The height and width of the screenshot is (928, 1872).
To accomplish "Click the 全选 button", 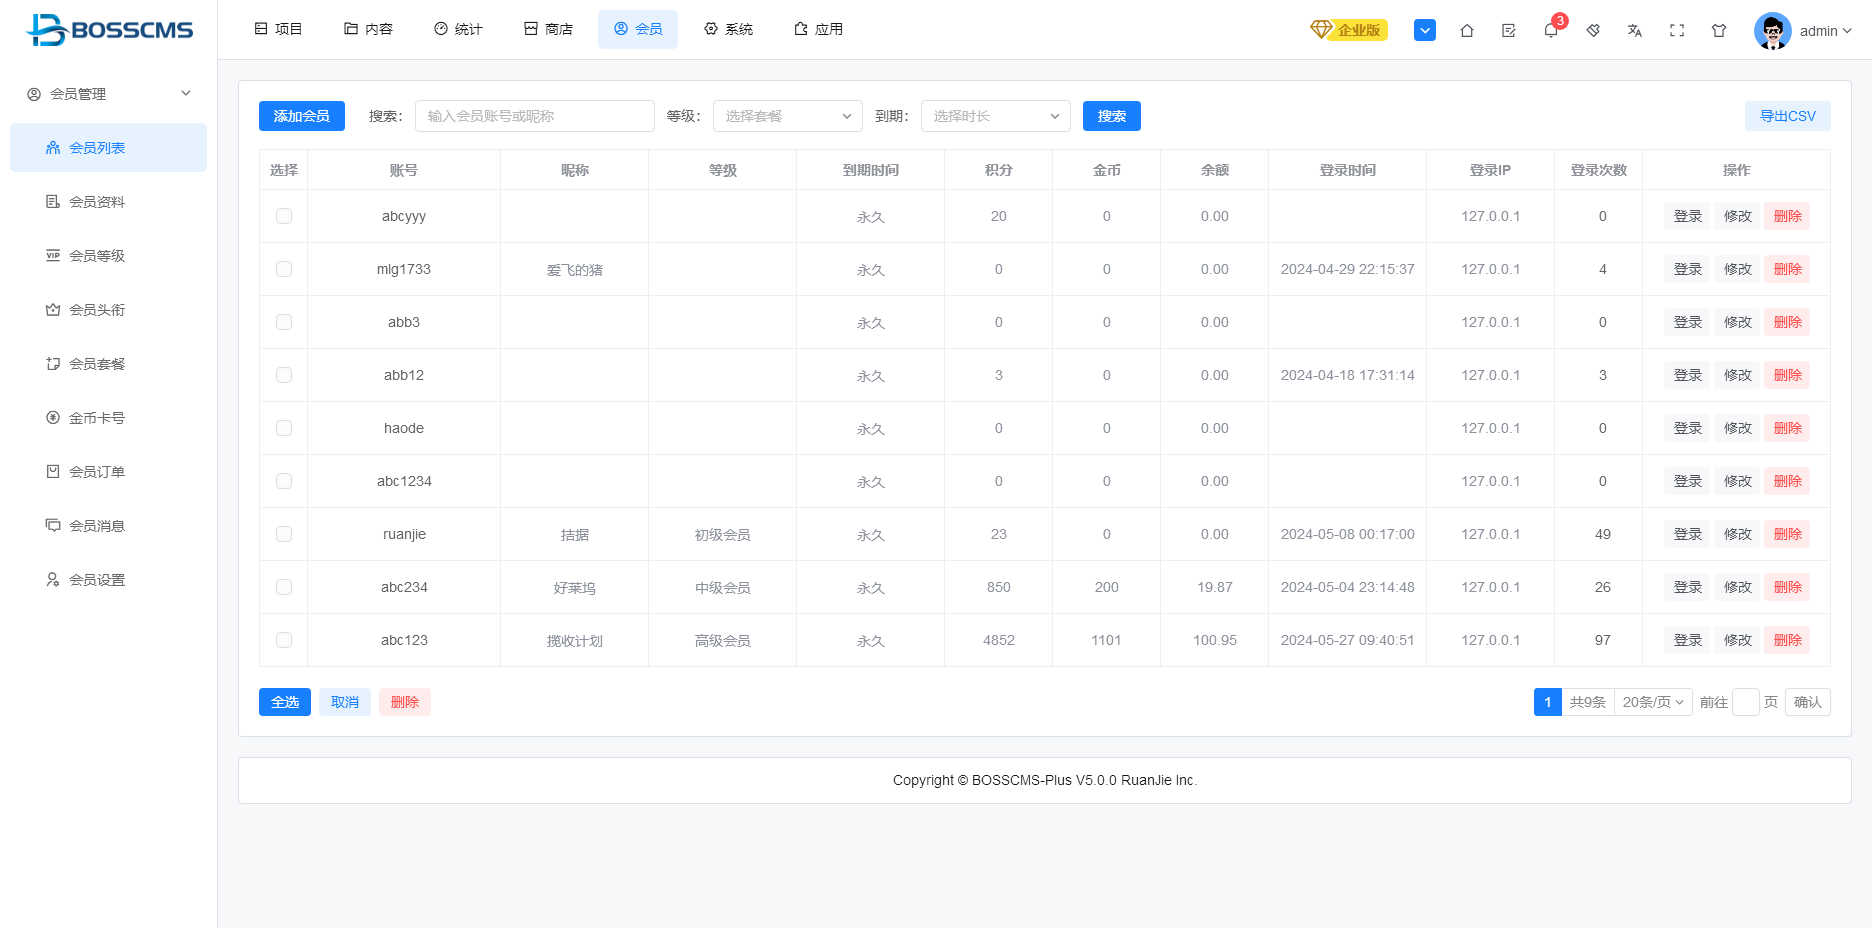I will [285, 702].
